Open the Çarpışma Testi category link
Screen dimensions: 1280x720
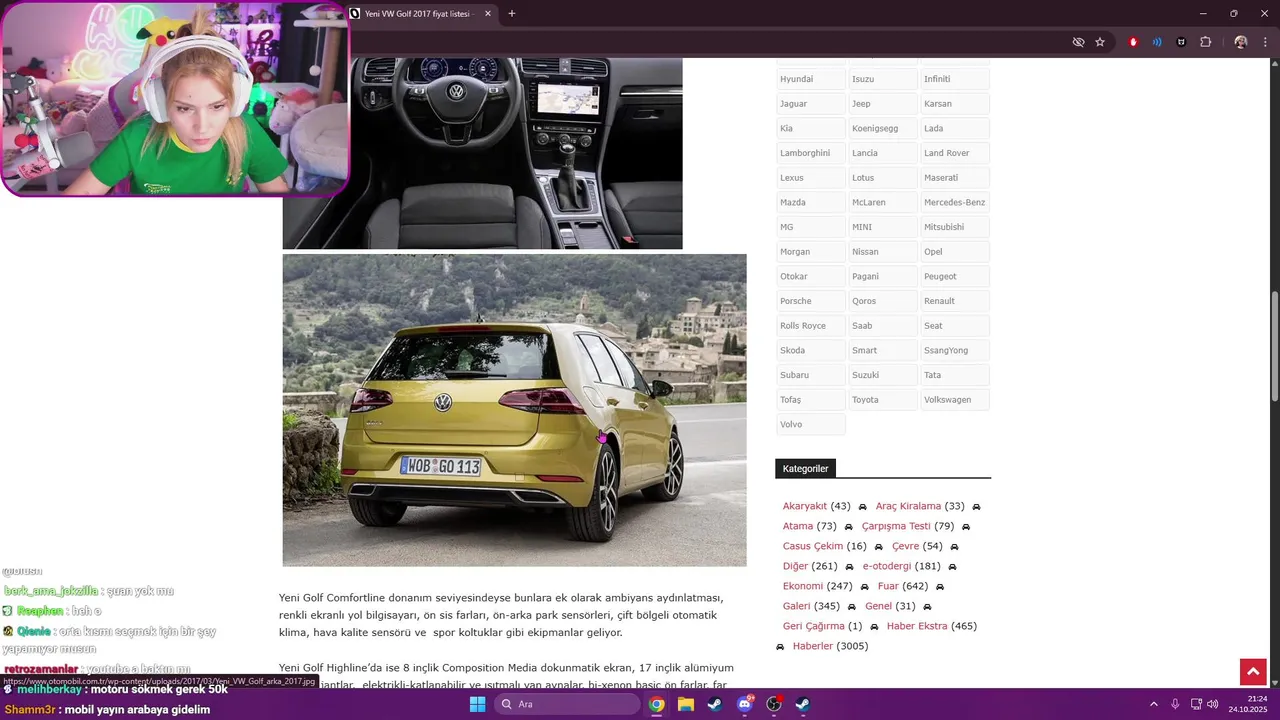point(896,526)
